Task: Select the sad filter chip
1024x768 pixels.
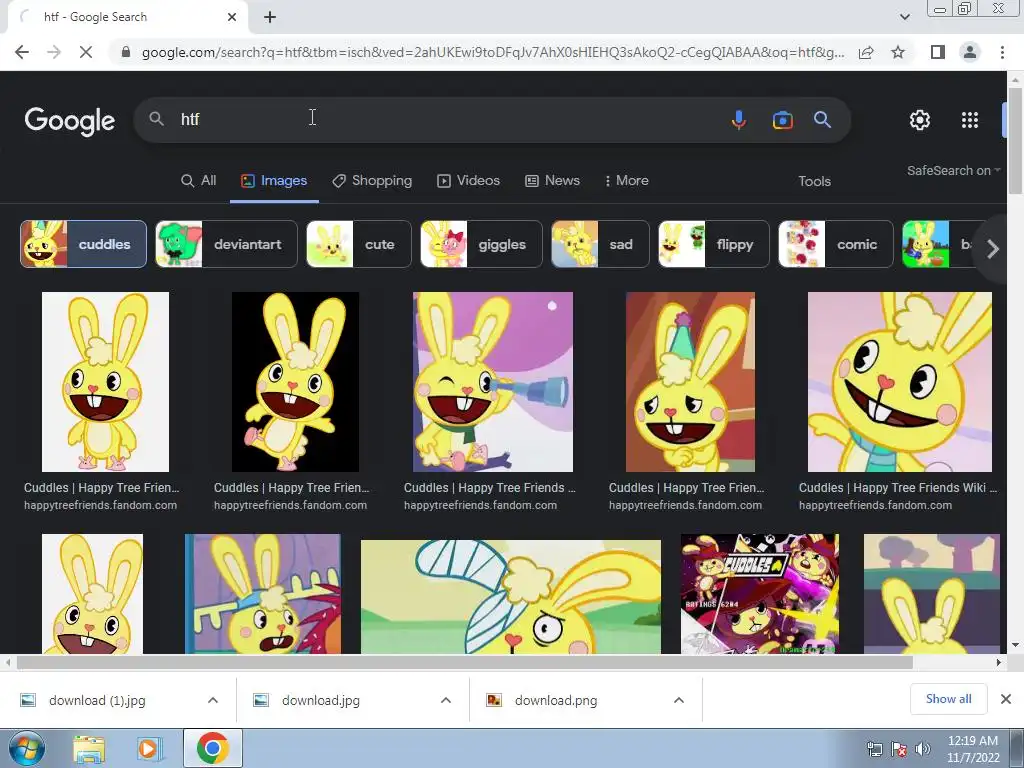Action: pos(600,244)
